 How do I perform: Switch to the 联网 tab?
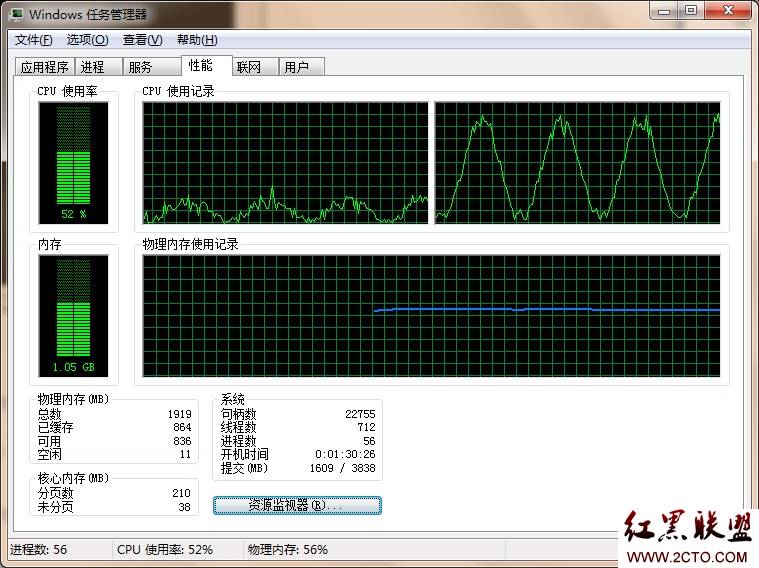point(255,67)
